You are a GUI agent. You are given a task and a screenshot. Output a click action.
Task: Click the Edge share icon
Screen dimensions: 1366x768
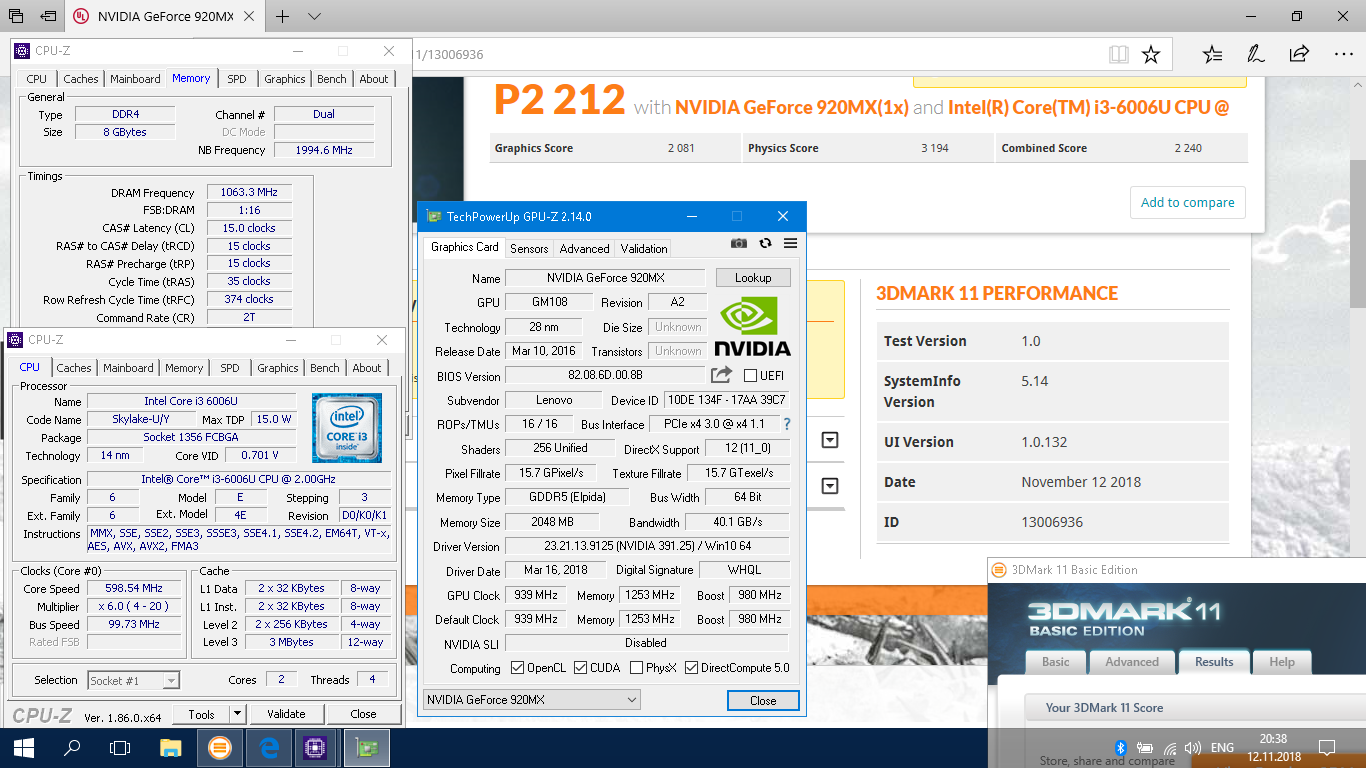[x=1299, y=54]
